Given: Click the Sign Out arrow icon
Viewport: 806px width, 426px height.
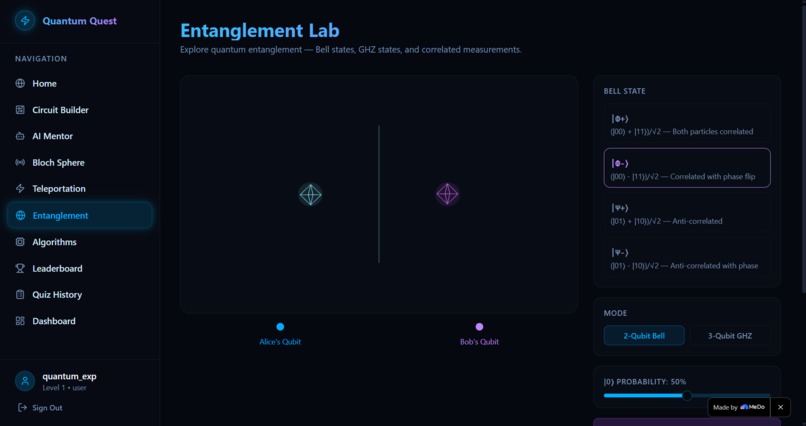Looking at the screenshot, I should tap(22, 408).
